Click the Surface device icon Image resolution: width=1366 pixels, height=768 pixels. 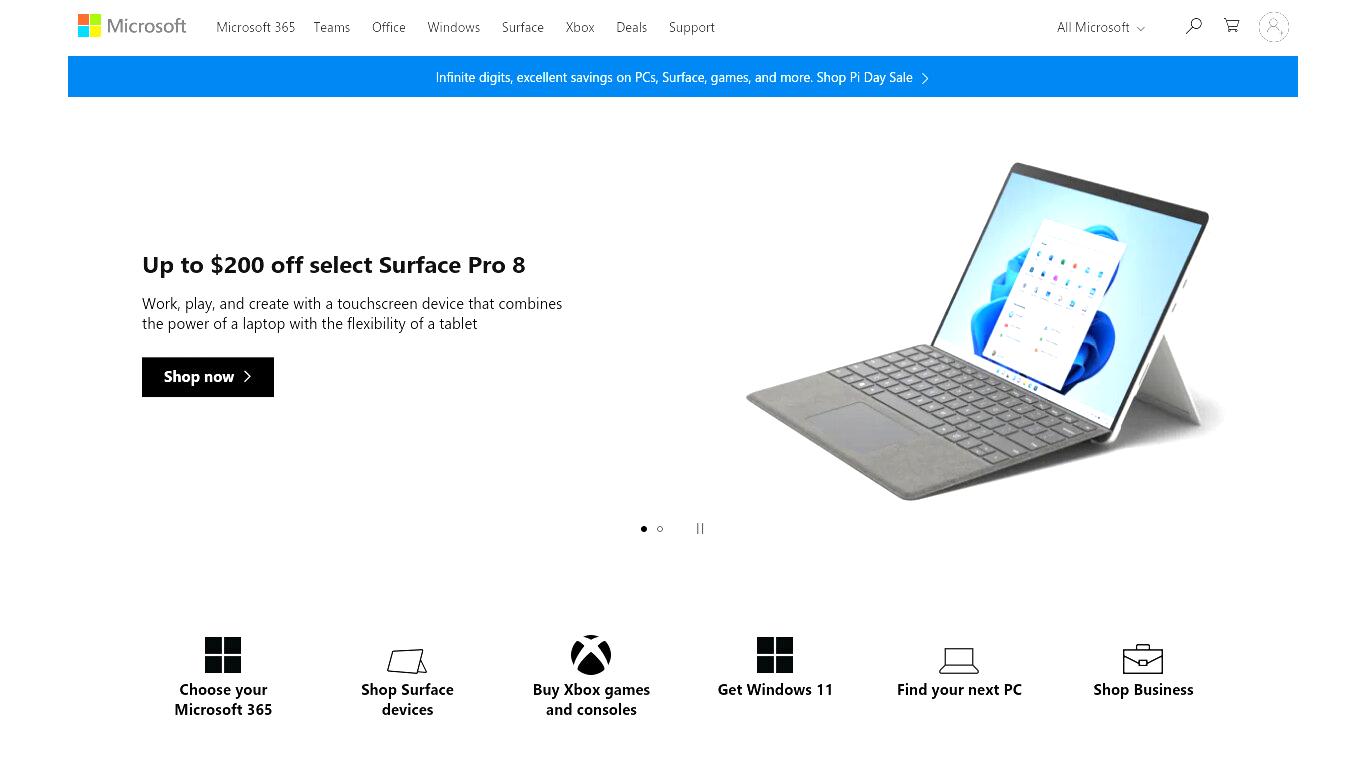point(407,661)
